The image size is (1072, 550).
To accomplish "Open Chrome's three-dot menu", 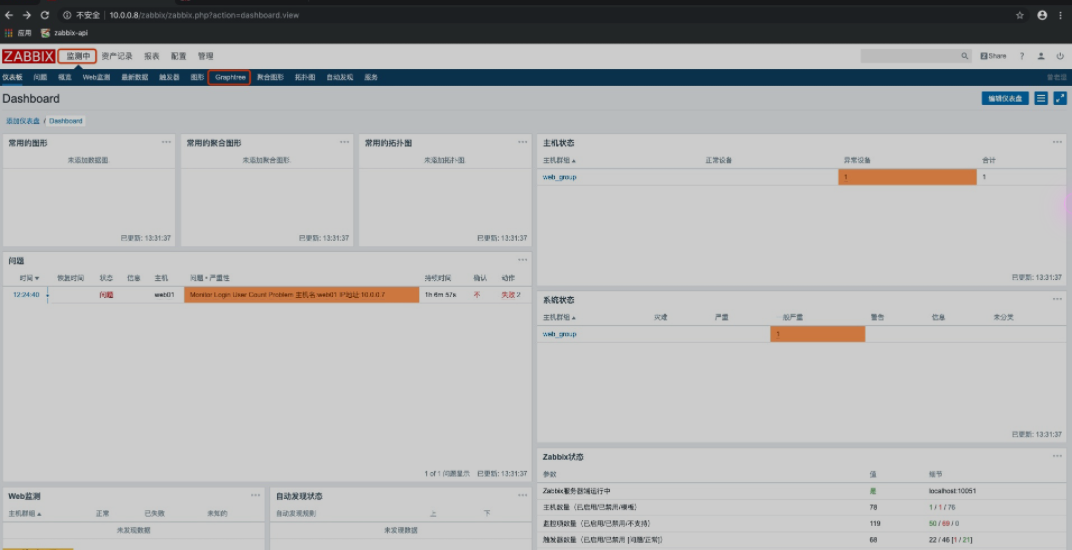I will coord(1060,15).
